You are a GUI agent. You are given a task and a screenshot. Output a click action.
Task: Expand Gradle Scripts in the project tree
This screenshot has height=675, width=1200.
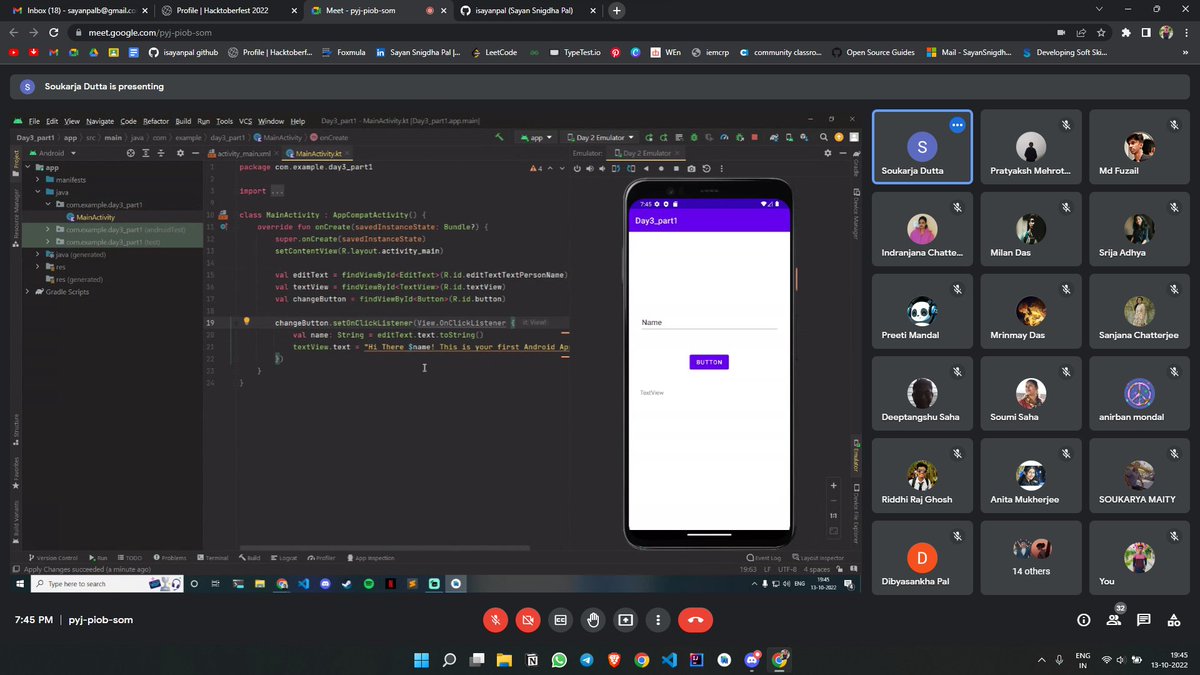point(27,290)
